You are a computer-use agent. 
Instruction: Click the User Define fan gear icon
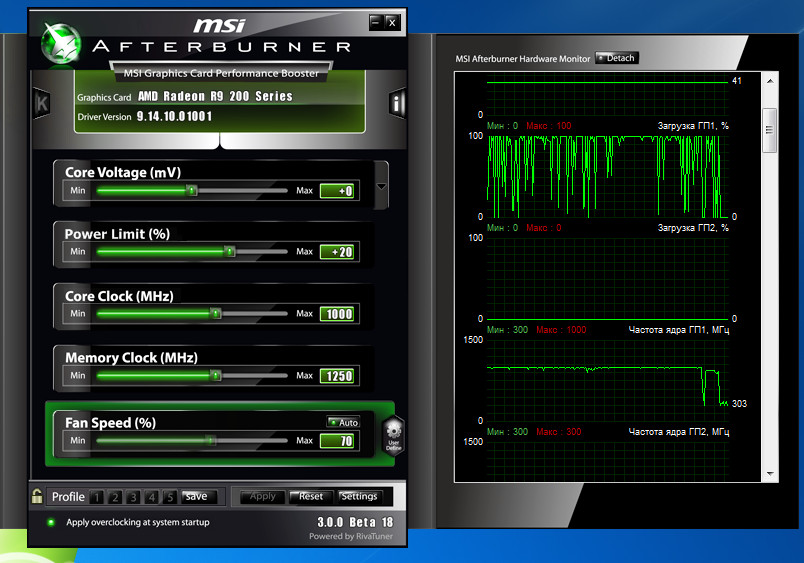(x=393, y=436)
